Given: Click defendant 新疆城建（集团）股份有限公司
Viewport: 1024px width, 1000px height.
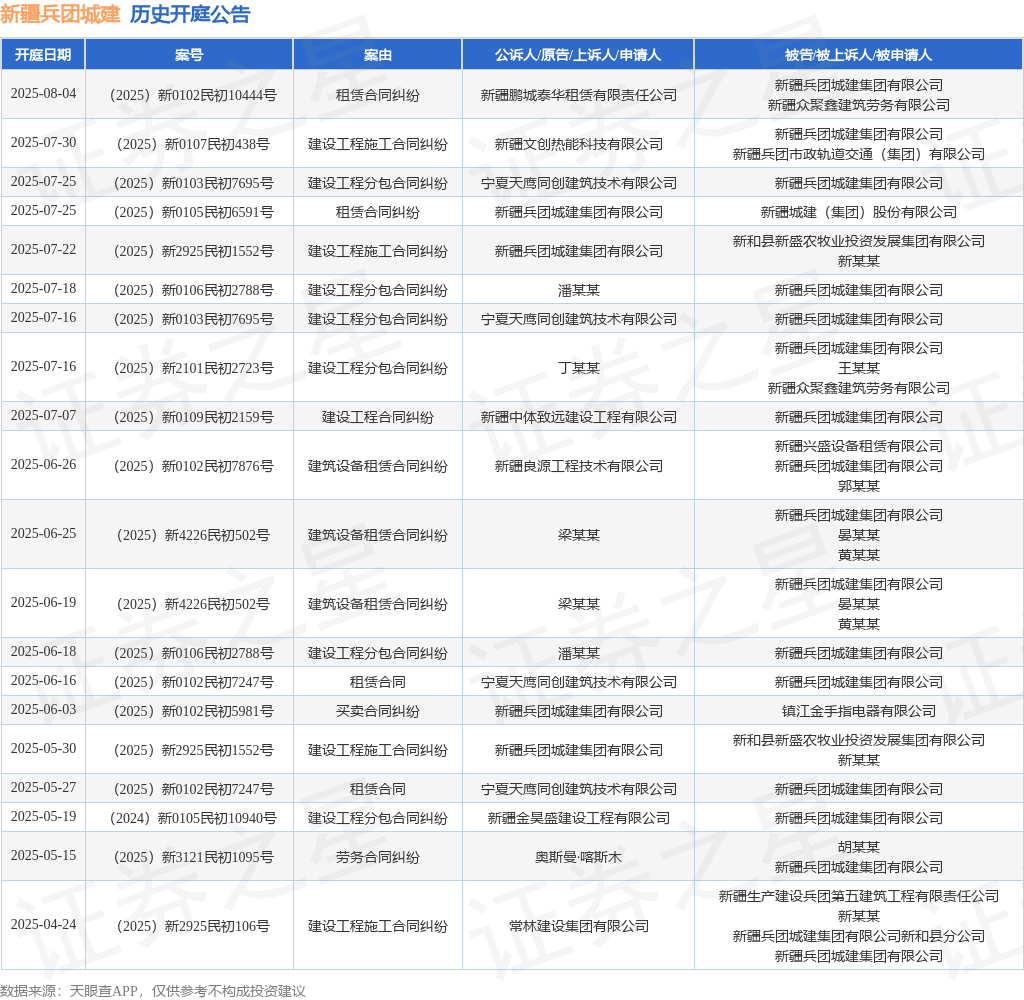Looking at the screenshot, I should coord(859,212).
